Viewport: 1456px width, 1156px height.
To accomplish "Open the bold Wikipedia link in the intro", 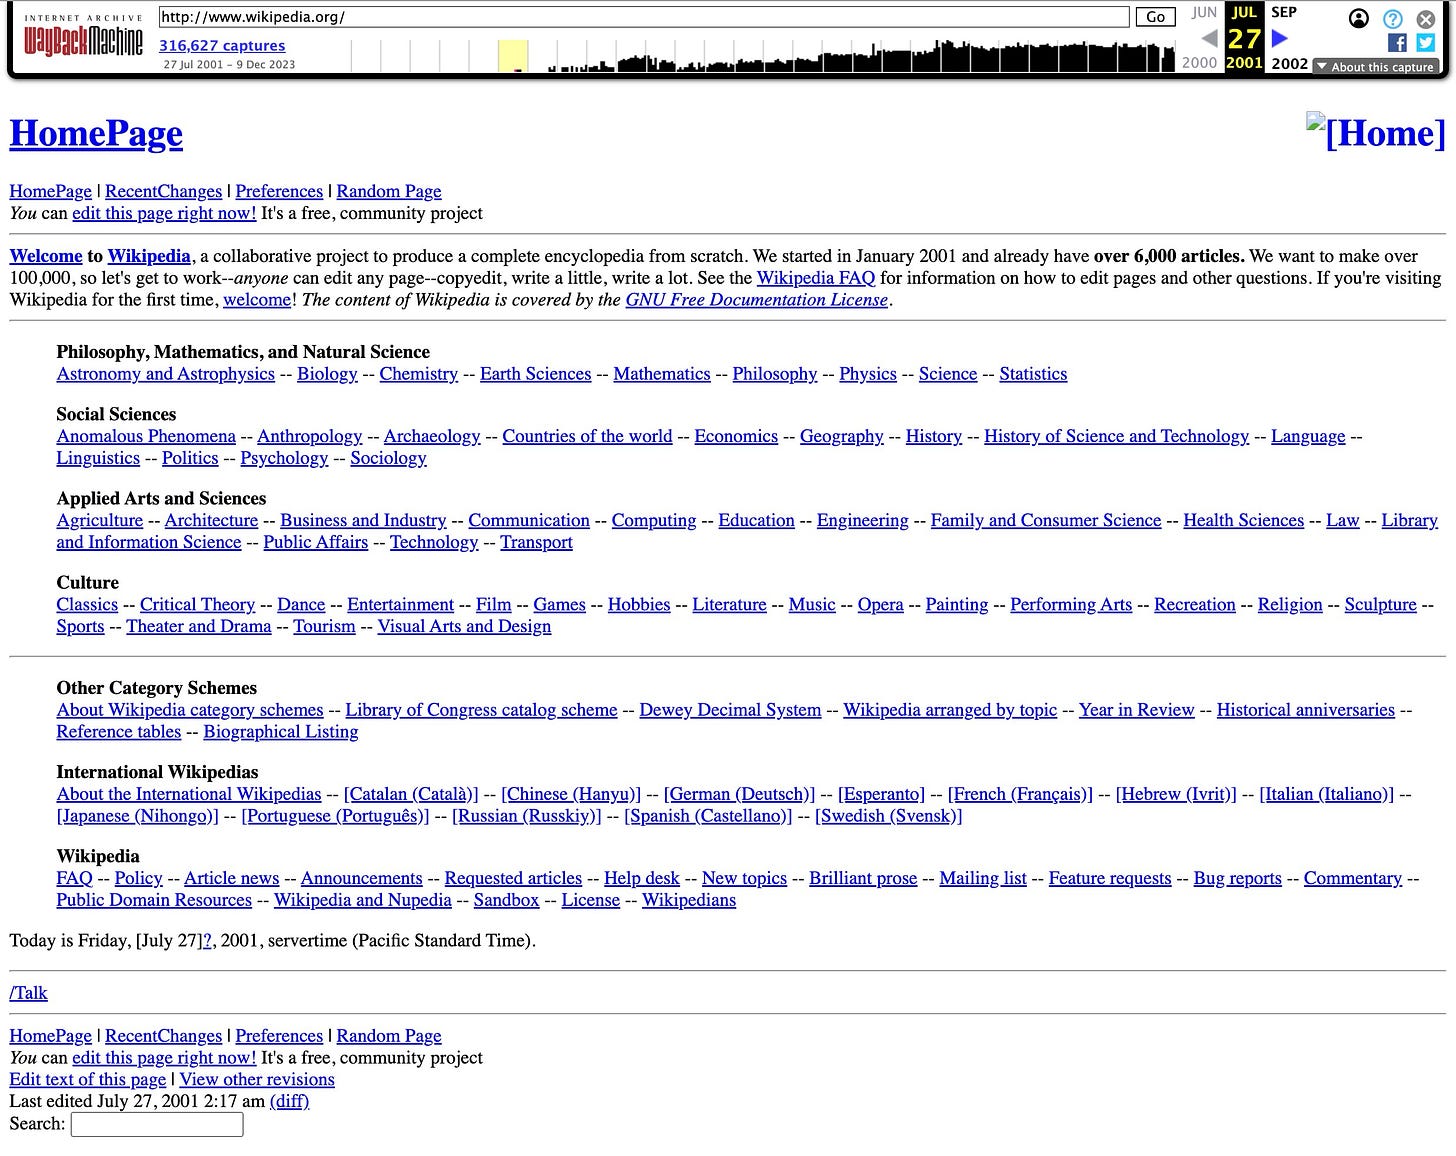I will (x=149, y=256).
